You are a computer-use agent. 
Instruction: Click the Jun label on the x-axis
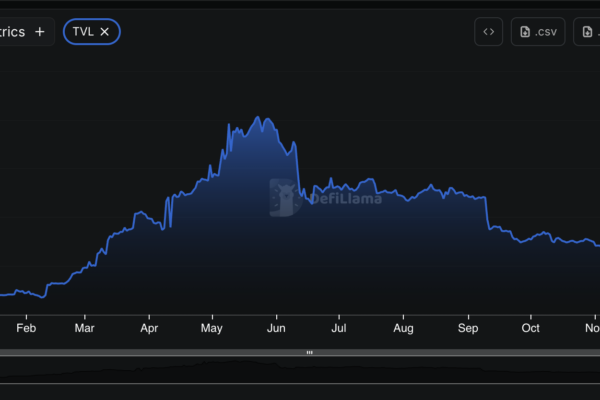pos(276,328)
